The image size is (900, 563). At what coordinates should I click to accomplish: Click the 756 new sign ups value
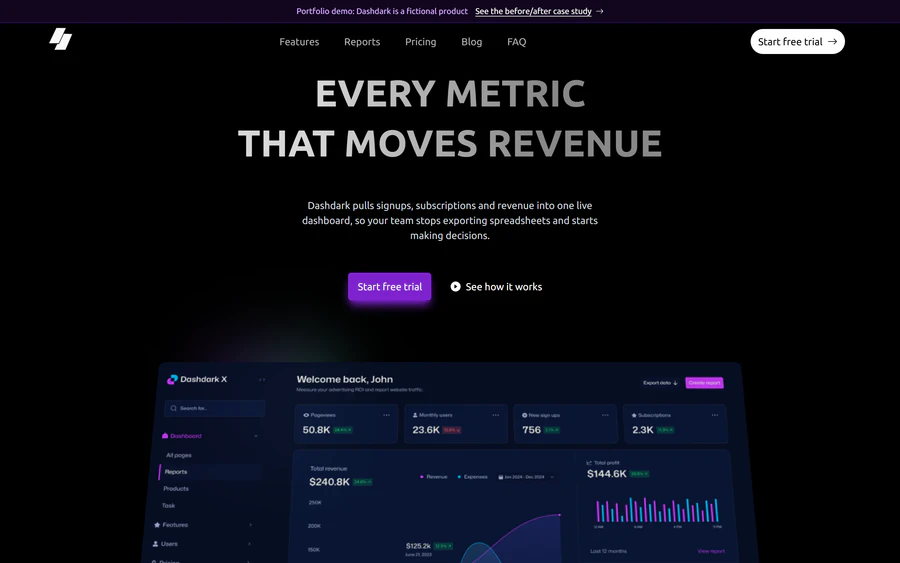click(x=532, y=430)
